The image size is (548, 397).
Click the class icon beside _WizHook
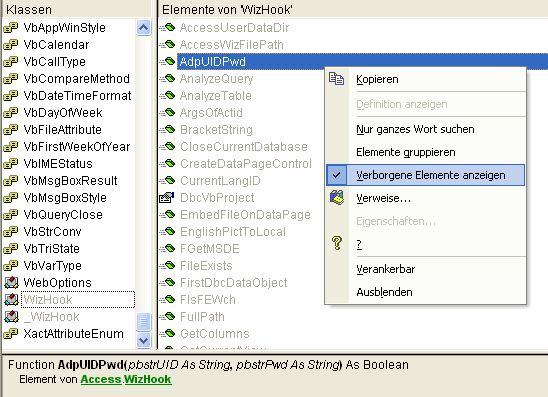pos(11,317)
